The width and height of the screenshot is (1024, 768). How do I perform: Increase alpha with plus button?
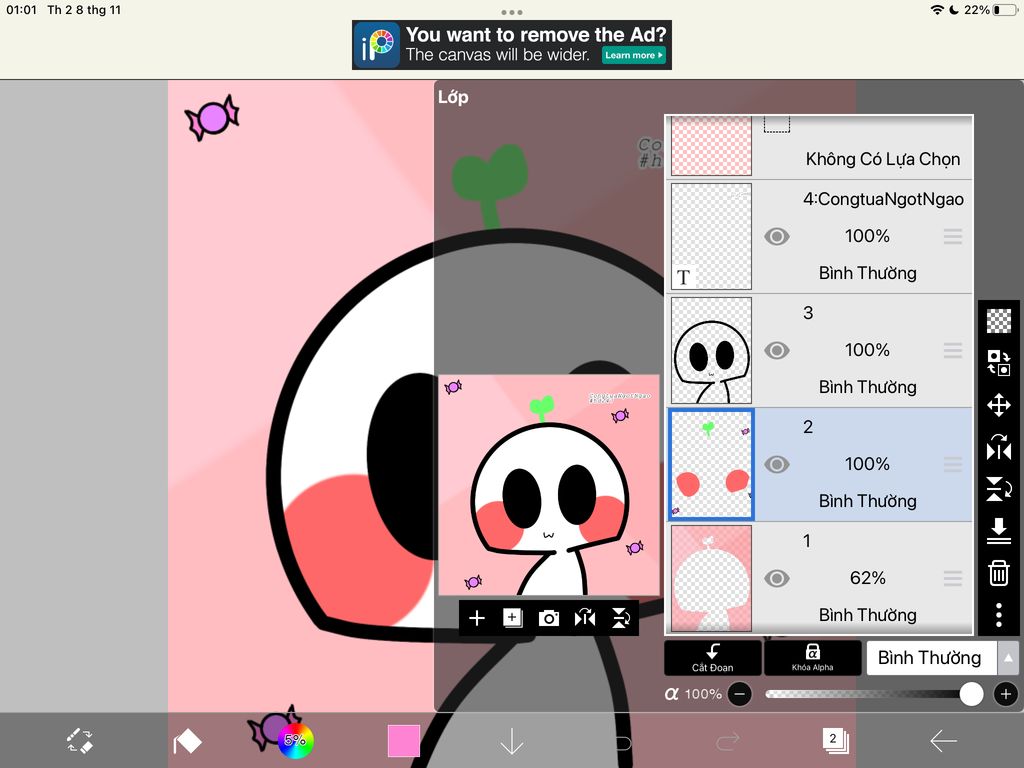tap(1006, 694)
